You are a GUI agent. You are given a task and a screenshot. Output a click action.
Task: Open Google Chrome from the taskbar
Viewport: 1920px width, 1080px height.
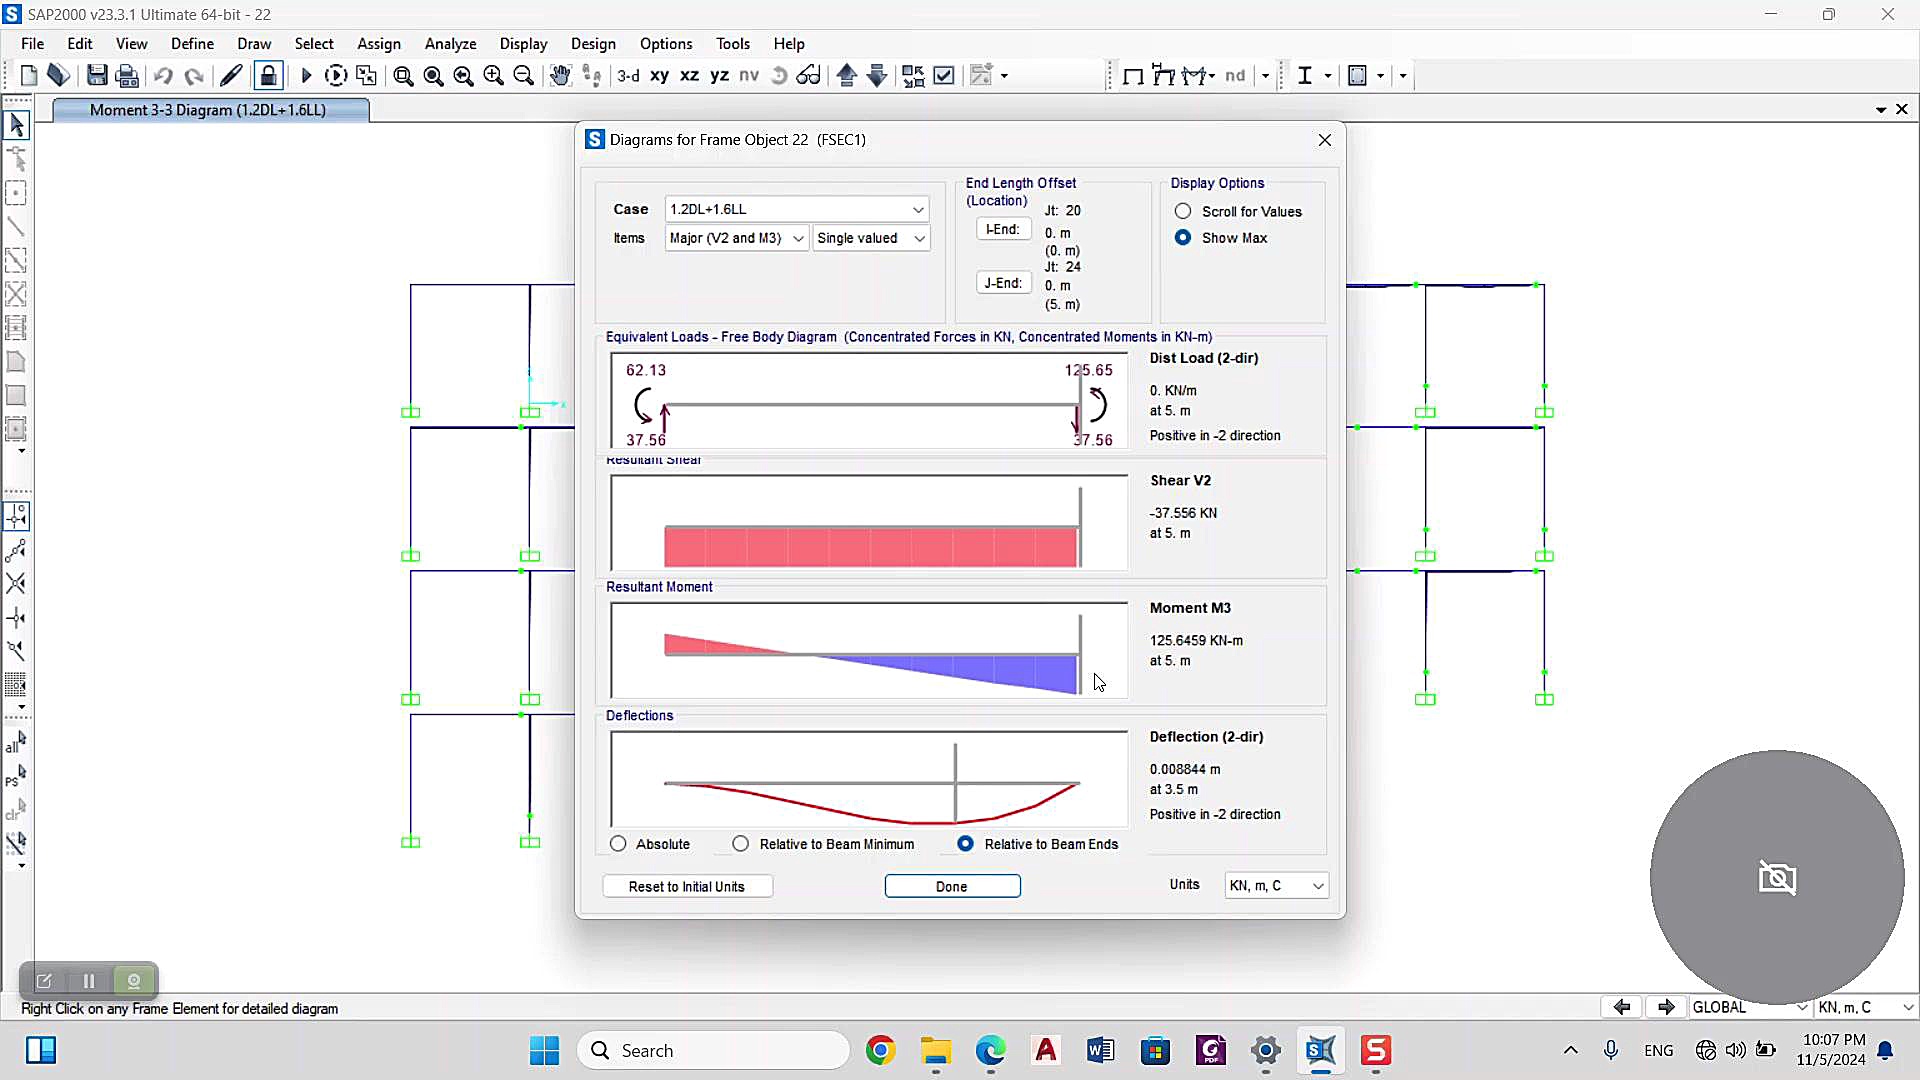pyautogui.click(x=881, y=1051)
